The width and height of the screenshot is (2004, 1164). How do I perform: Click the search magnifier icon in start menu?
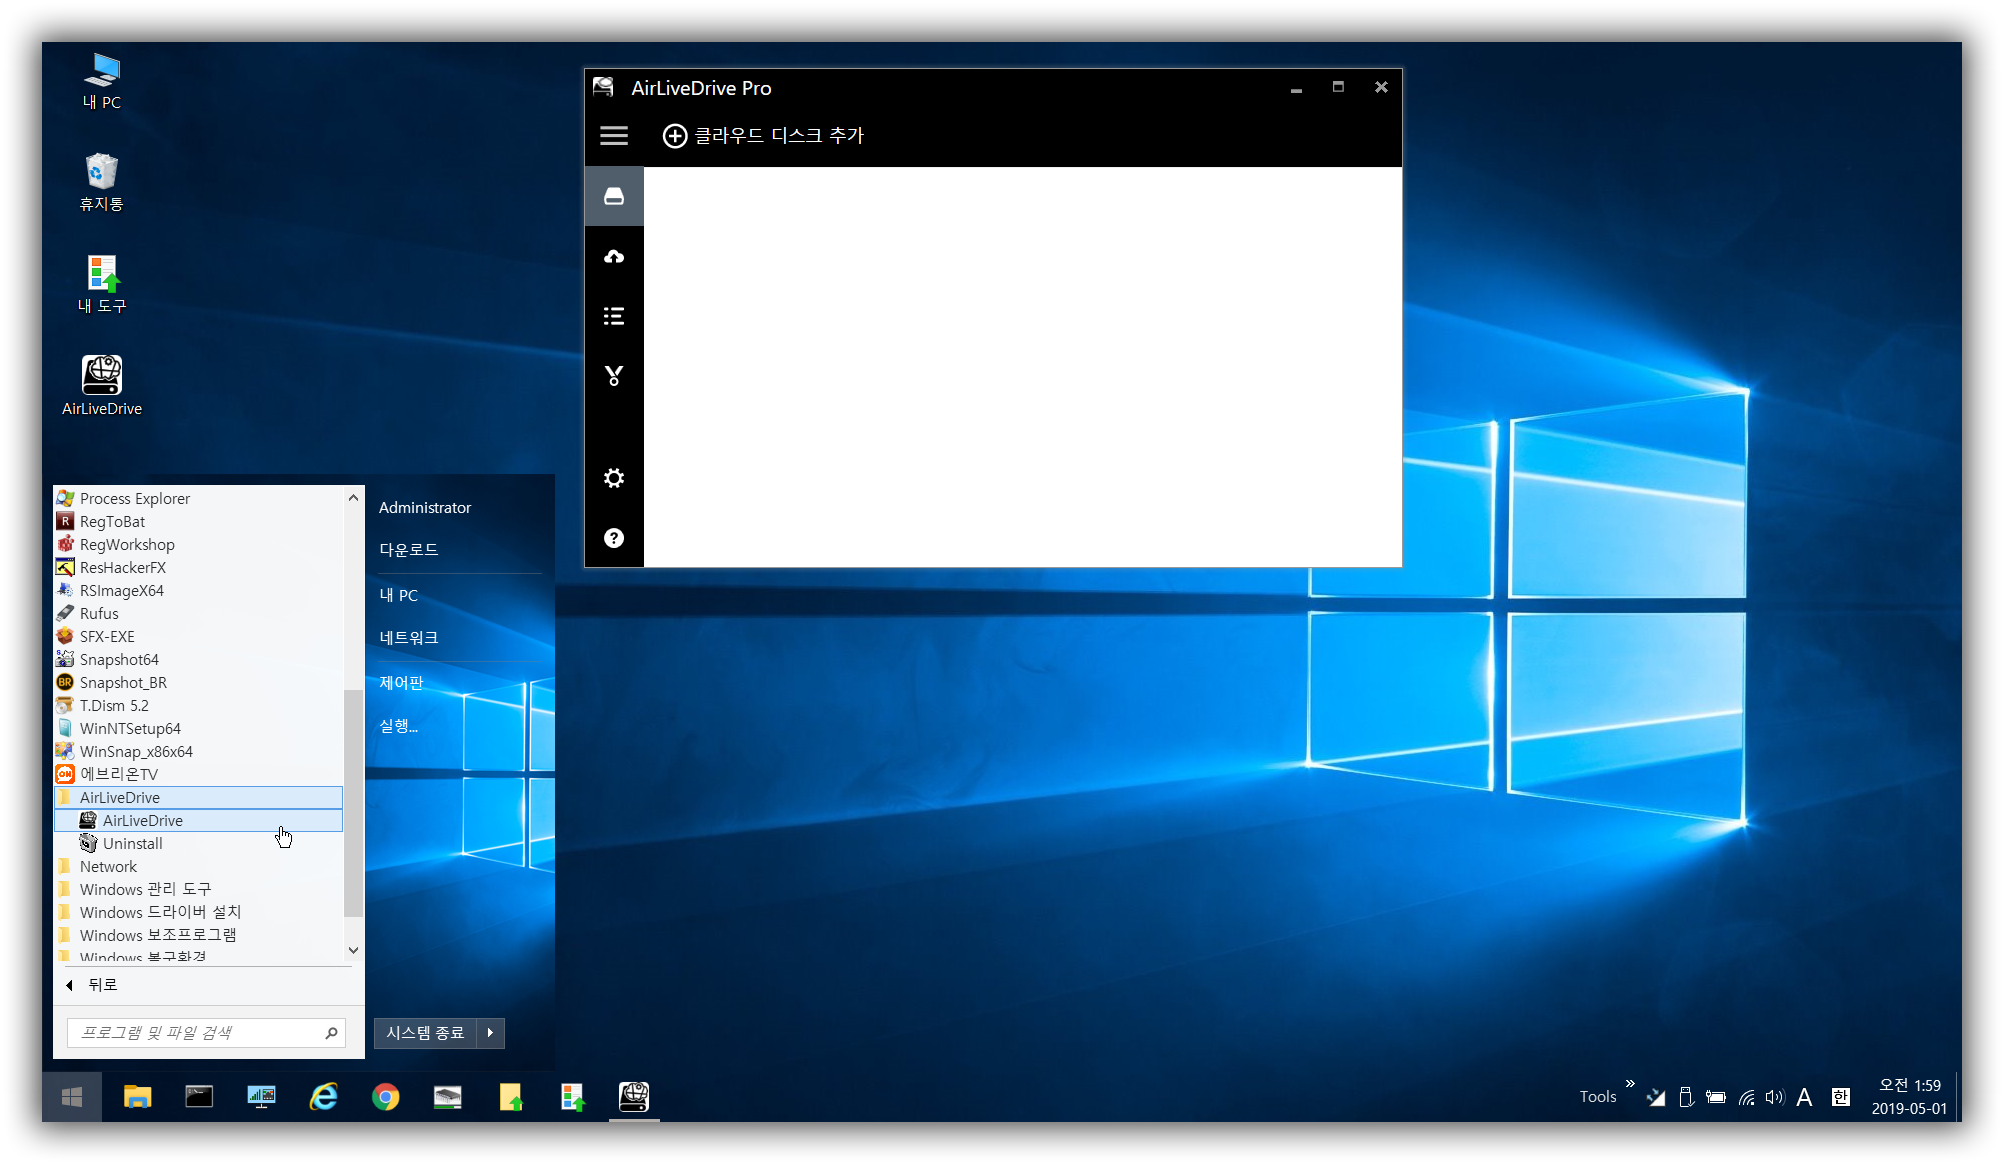coord(331,1033)
